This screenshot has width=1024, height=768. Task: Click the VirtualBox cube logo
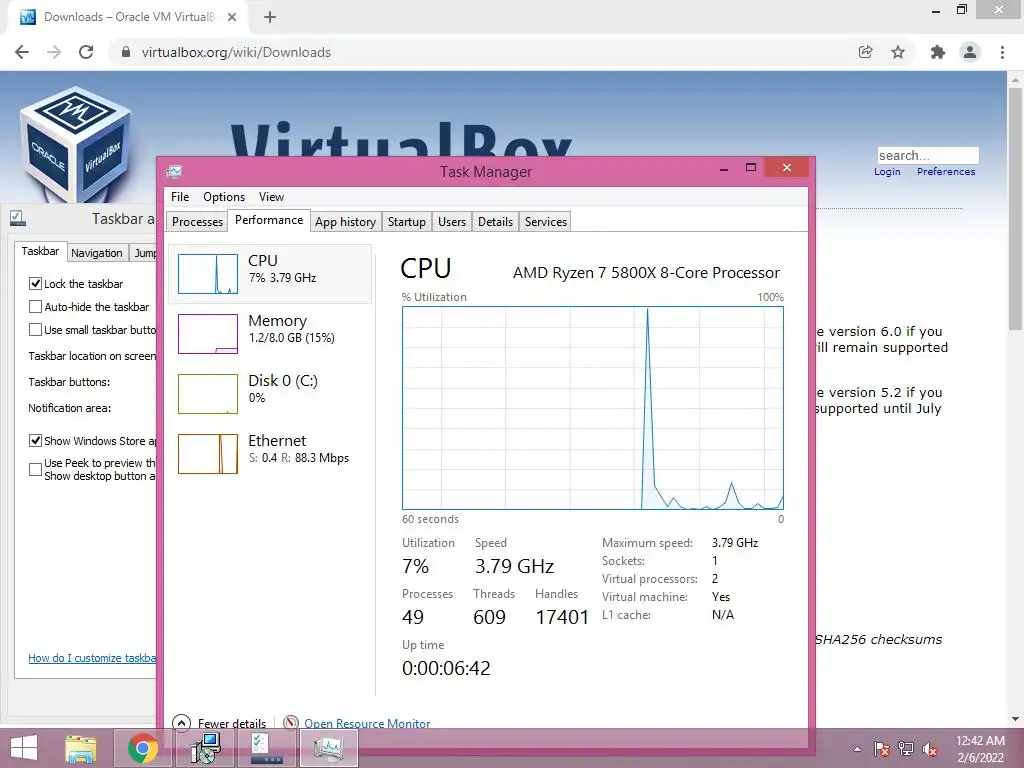coord(76,144)
